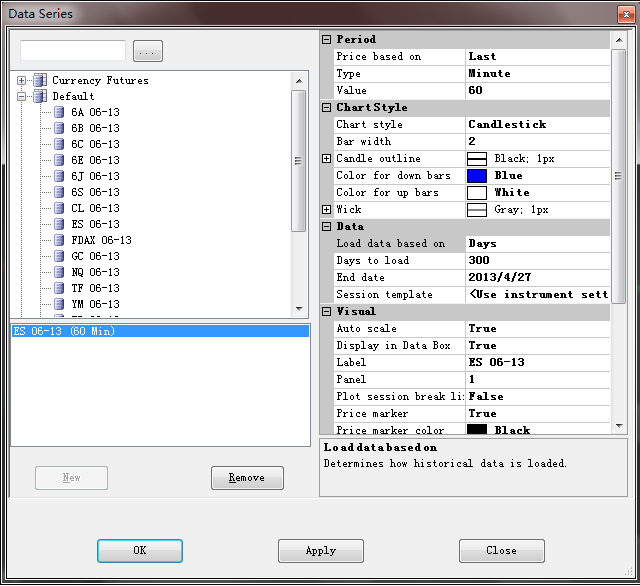The width and height of the screenshot is (640, 586).
Task: Click the FDAX 06-13 instrument icon
Action: pos(59,240)
